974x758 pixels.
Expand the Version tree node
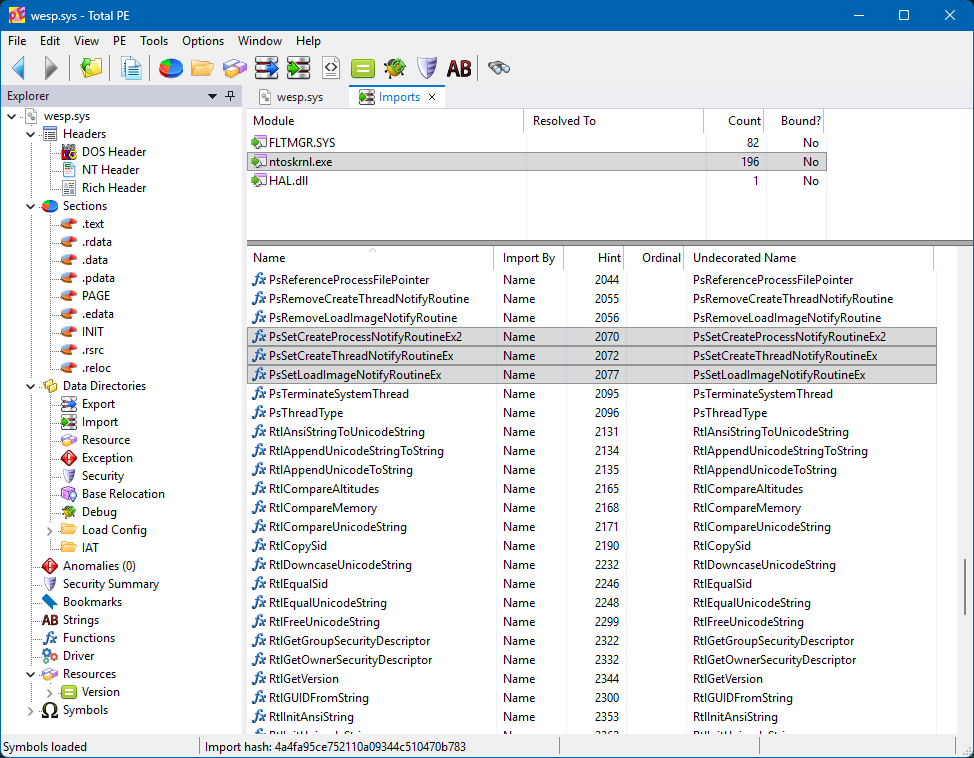[50, 692]
